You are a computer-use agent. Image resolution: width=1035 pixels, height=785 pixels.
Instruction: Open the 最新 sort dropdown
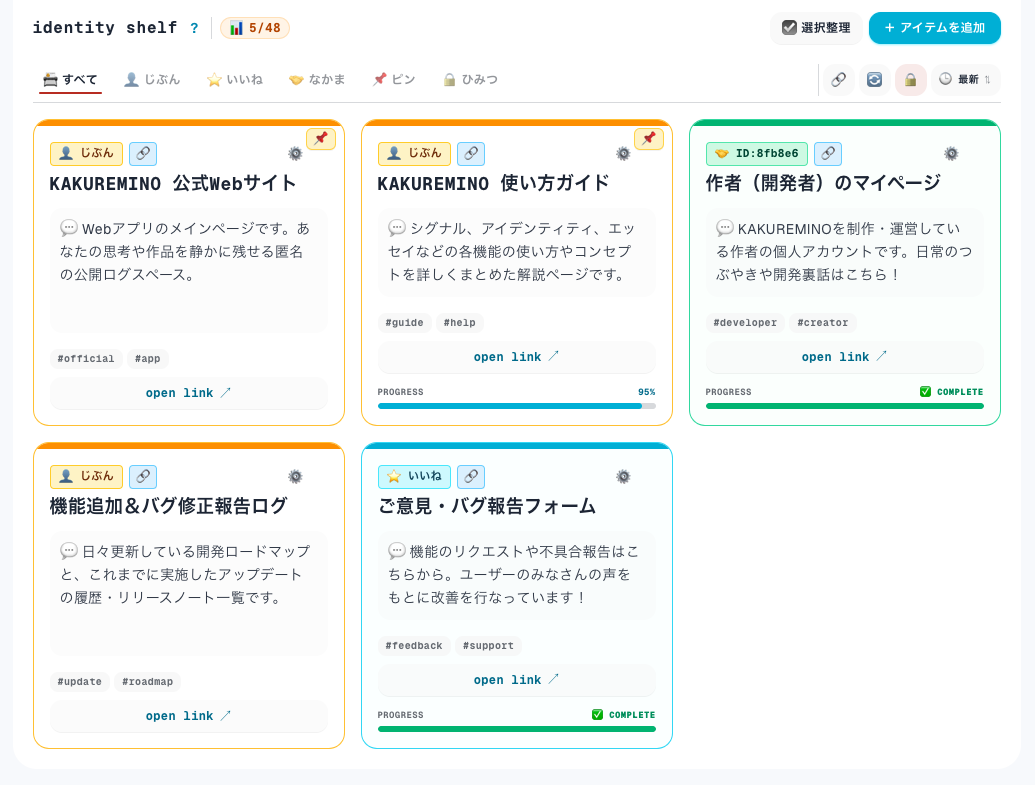coord(966,80)
